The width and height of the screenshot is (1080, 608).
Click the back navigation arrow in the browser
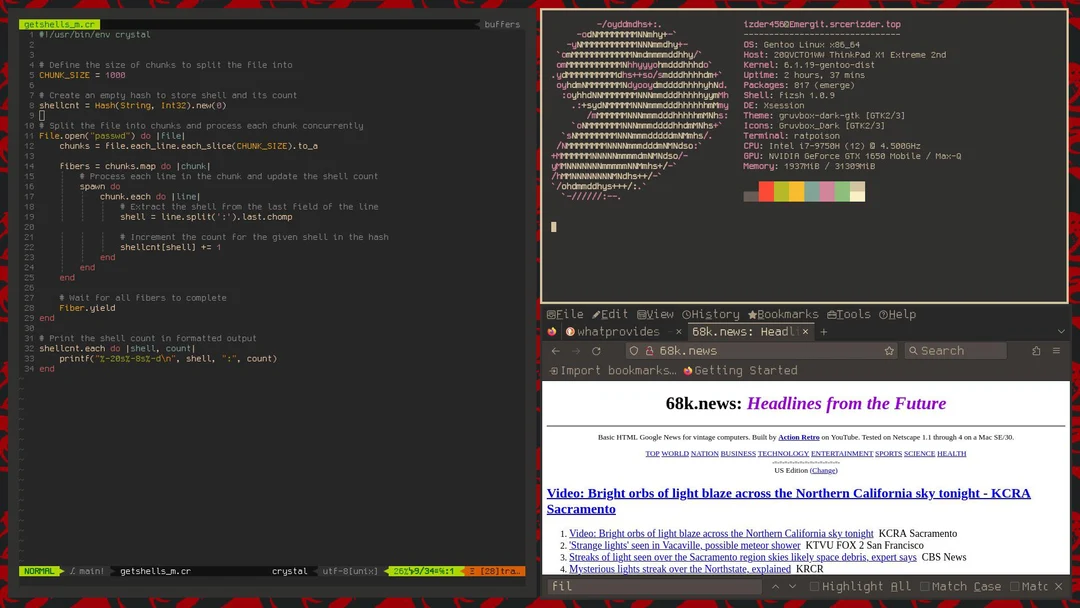[556, 350]
